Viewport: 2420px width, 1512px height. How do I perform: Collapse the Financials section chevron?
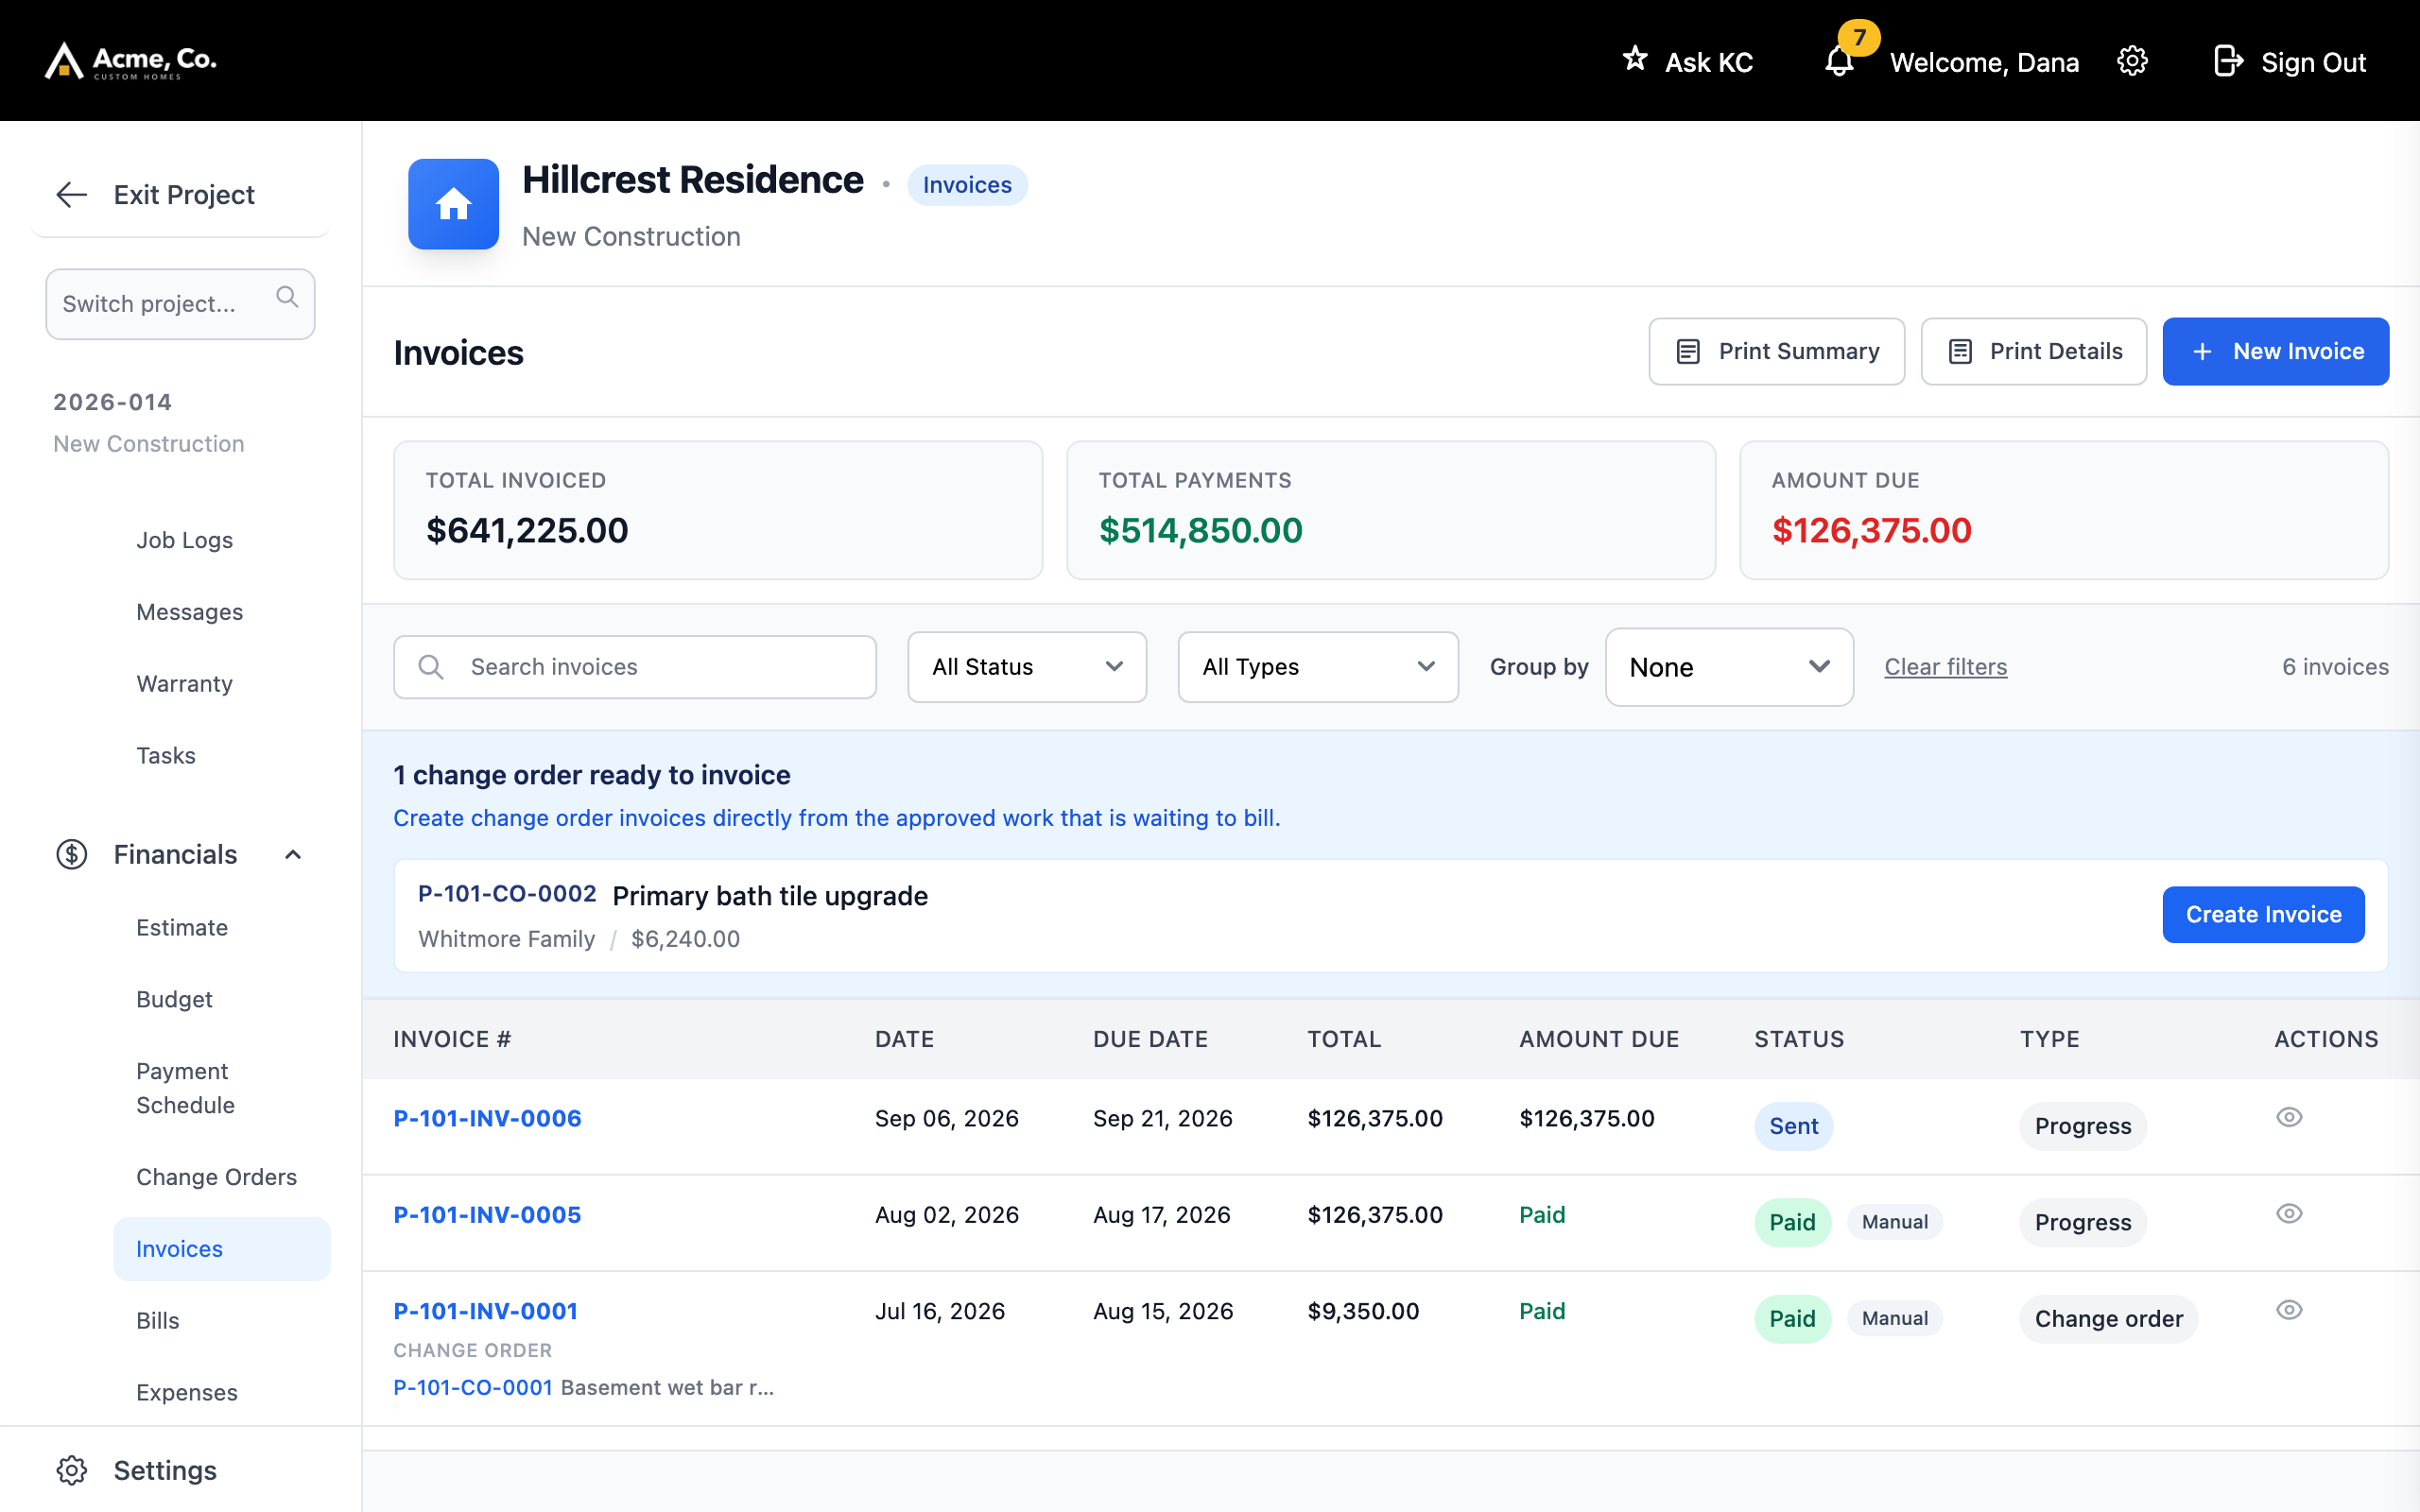point(293,854)
